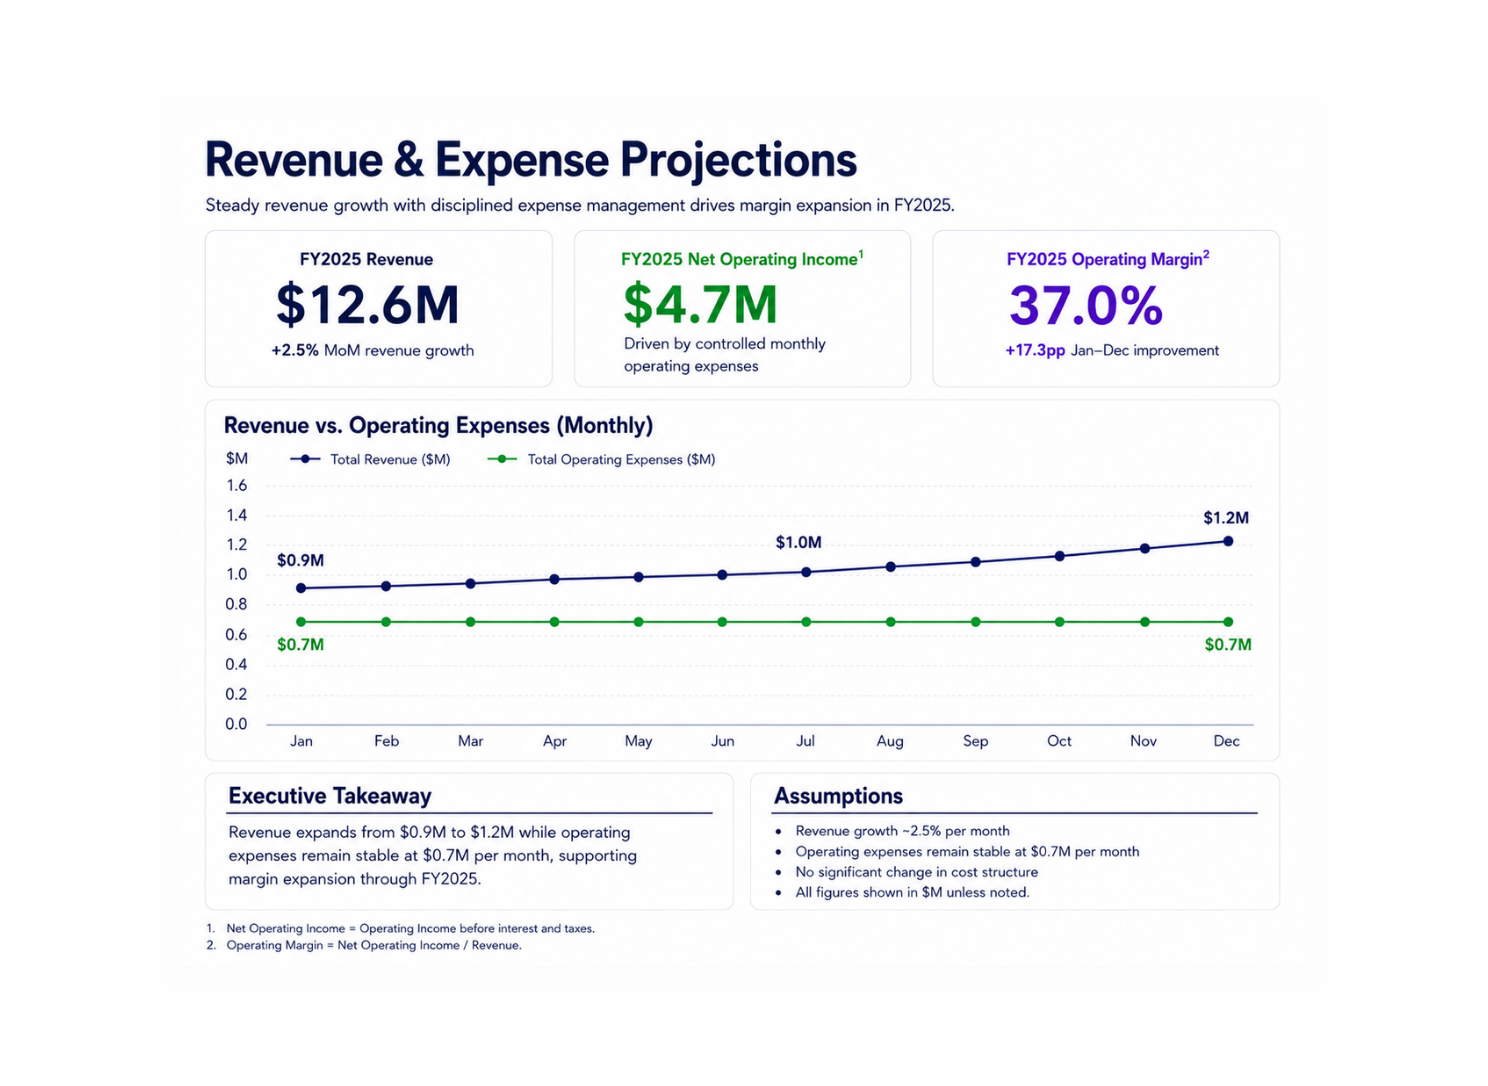Click "+17.3pp Jan–Dec improvement" text
The height and width of the screenshot is (1086, 1488).
click(1112, 350)
